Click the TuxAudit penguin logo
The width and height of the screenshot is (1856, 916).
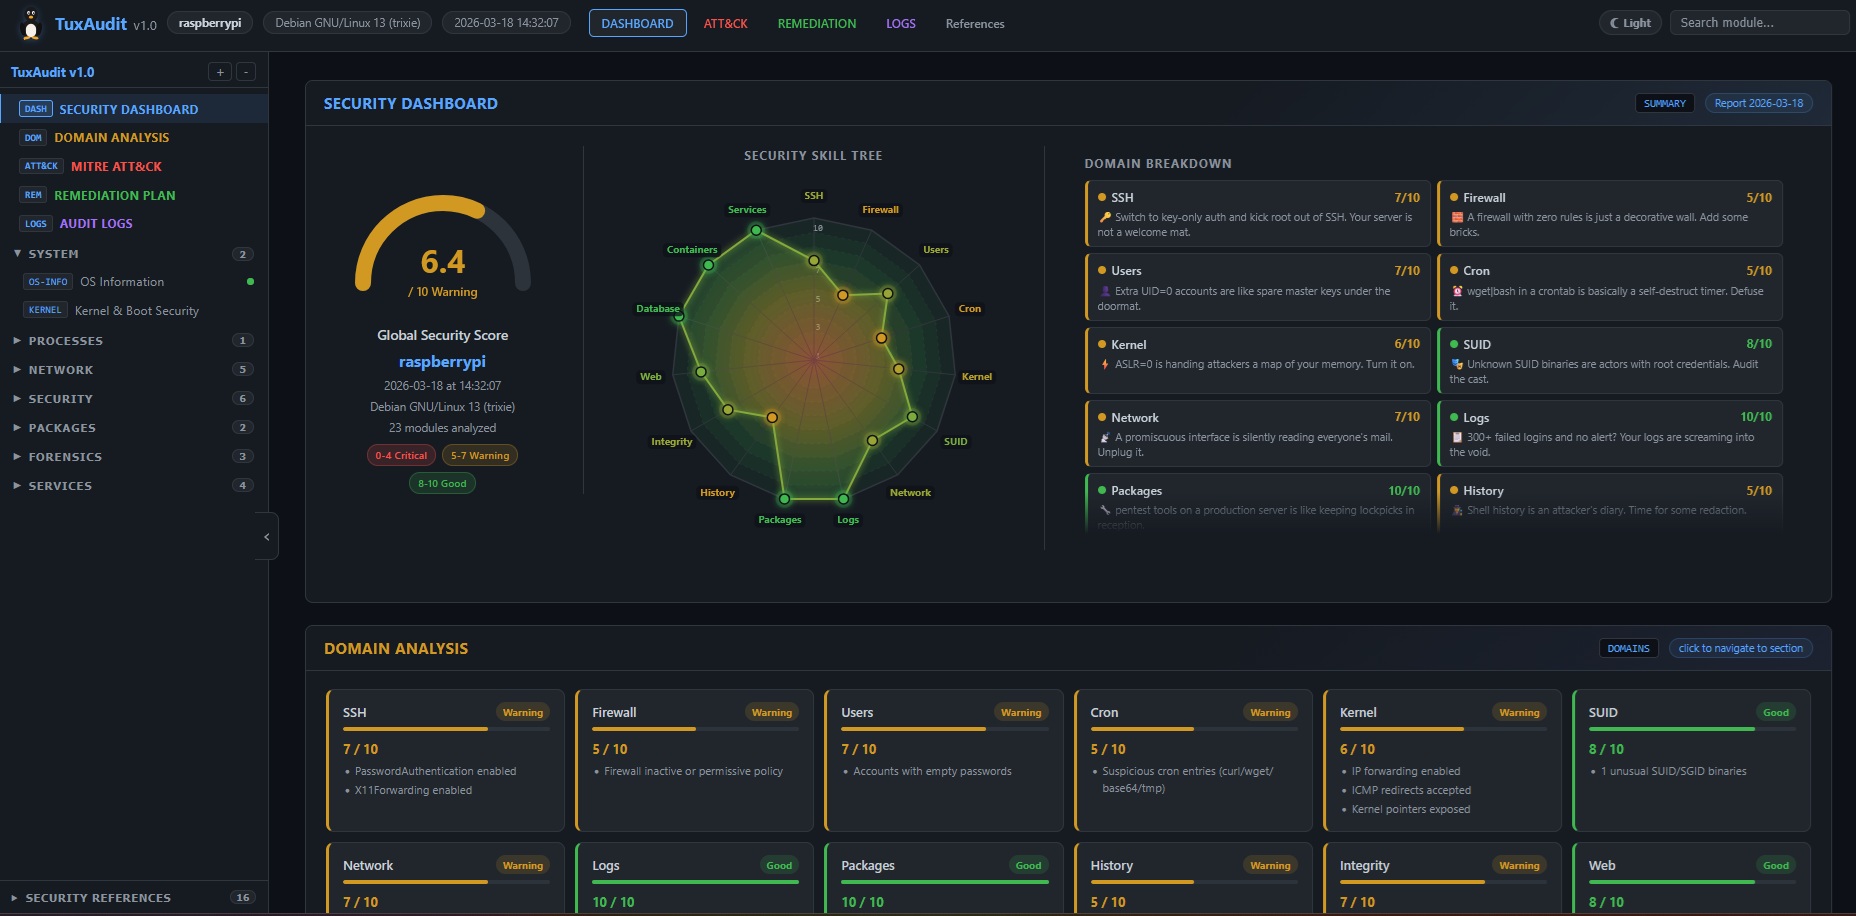(31, 24)
